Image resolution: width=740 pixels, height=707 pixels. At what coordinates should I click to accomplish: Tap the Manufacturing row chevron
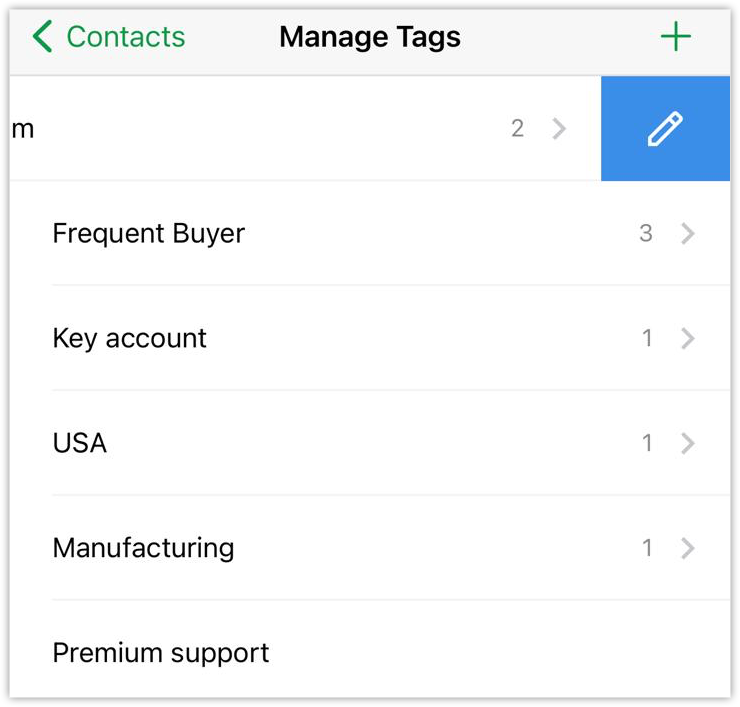click(687, 548)
